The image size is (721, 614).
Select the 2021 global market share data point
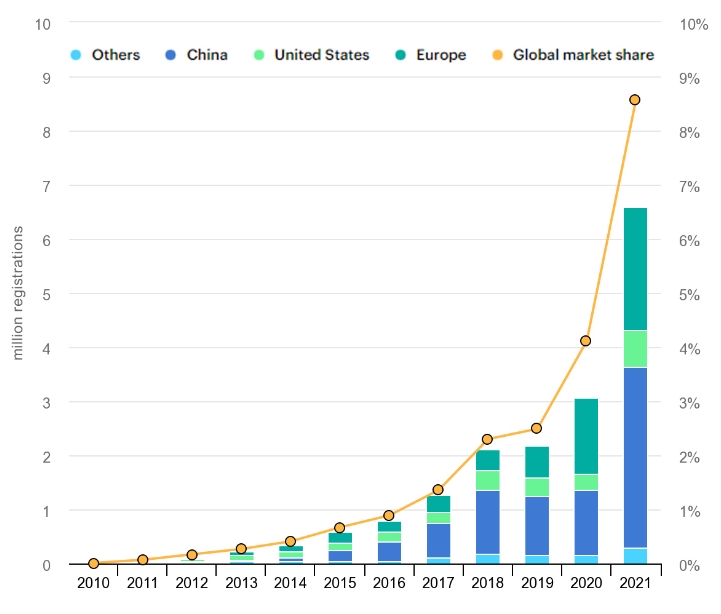click(x=634, y=100)
